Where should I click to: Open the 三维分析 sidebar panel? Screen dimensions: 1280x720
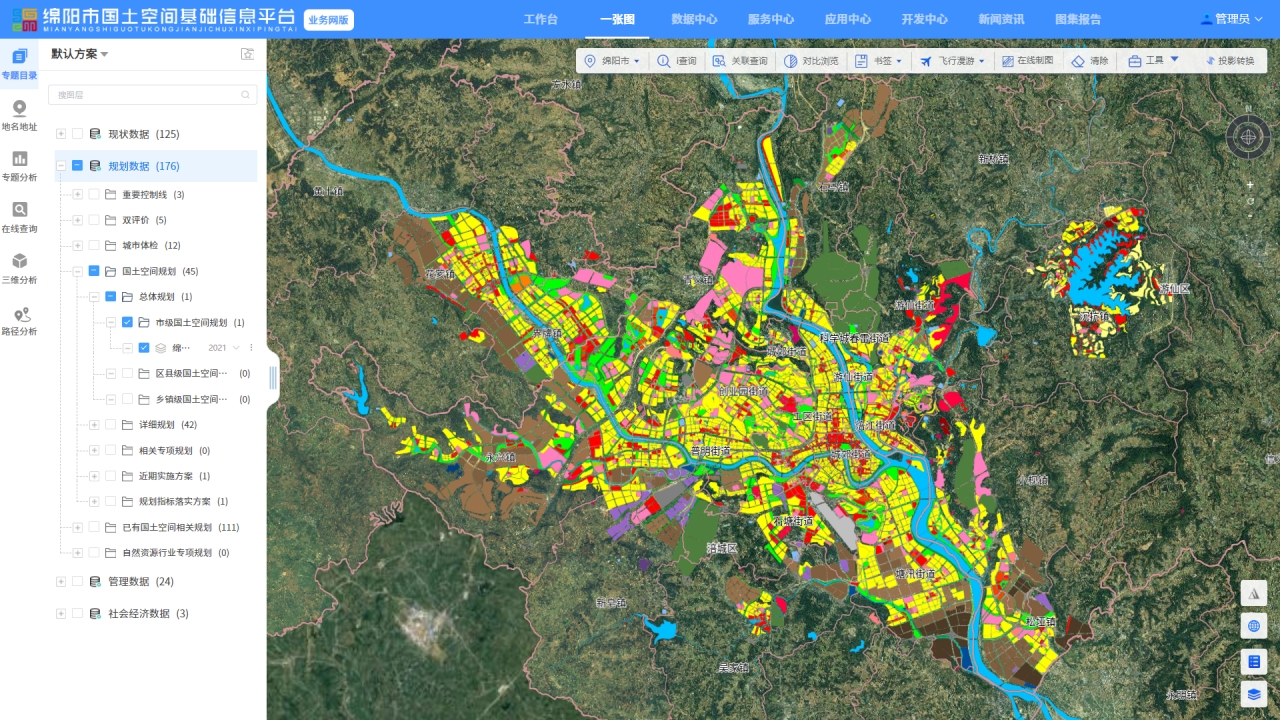[x=19, y=269]
